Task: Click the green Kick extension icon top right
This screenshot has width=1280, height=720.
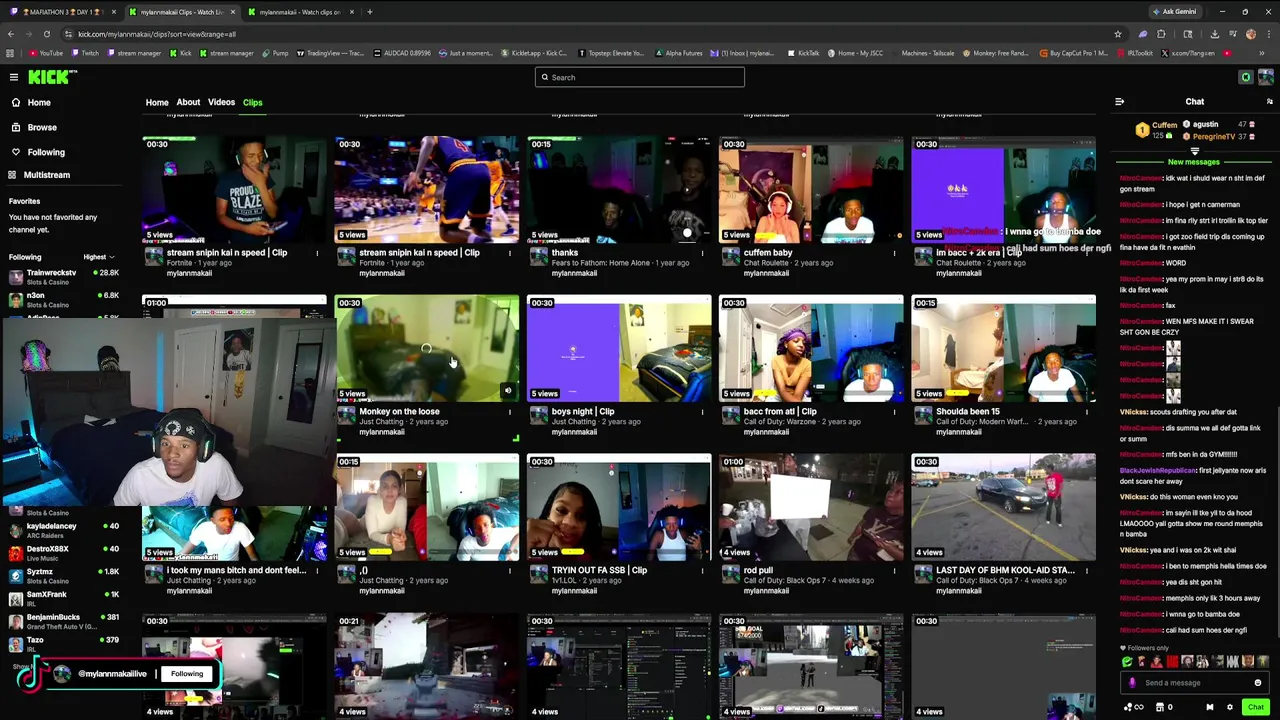Action: [x=1246, y=77]
